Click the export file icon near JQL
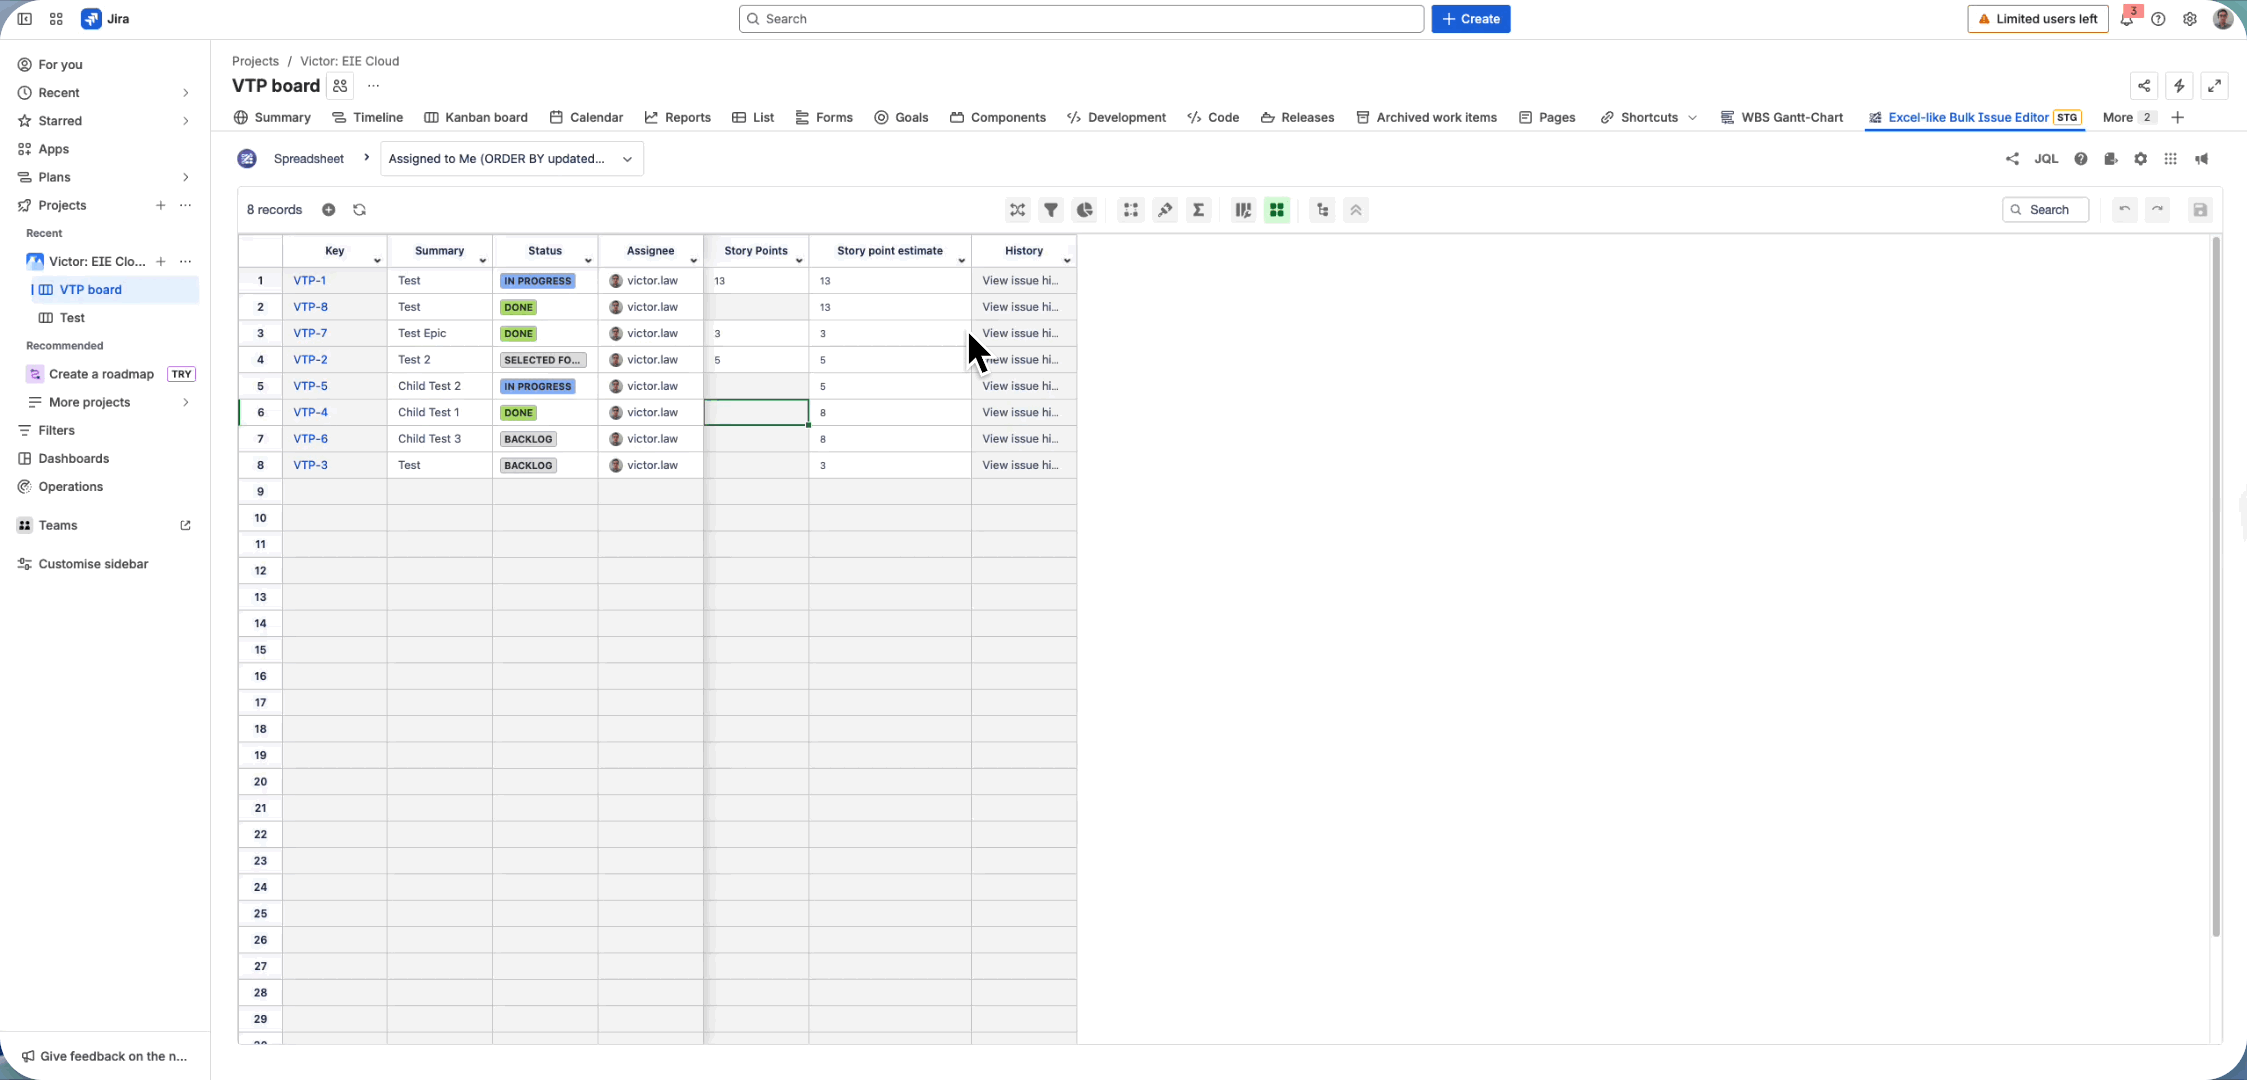2247x1080 pixels. (2111, 159)
